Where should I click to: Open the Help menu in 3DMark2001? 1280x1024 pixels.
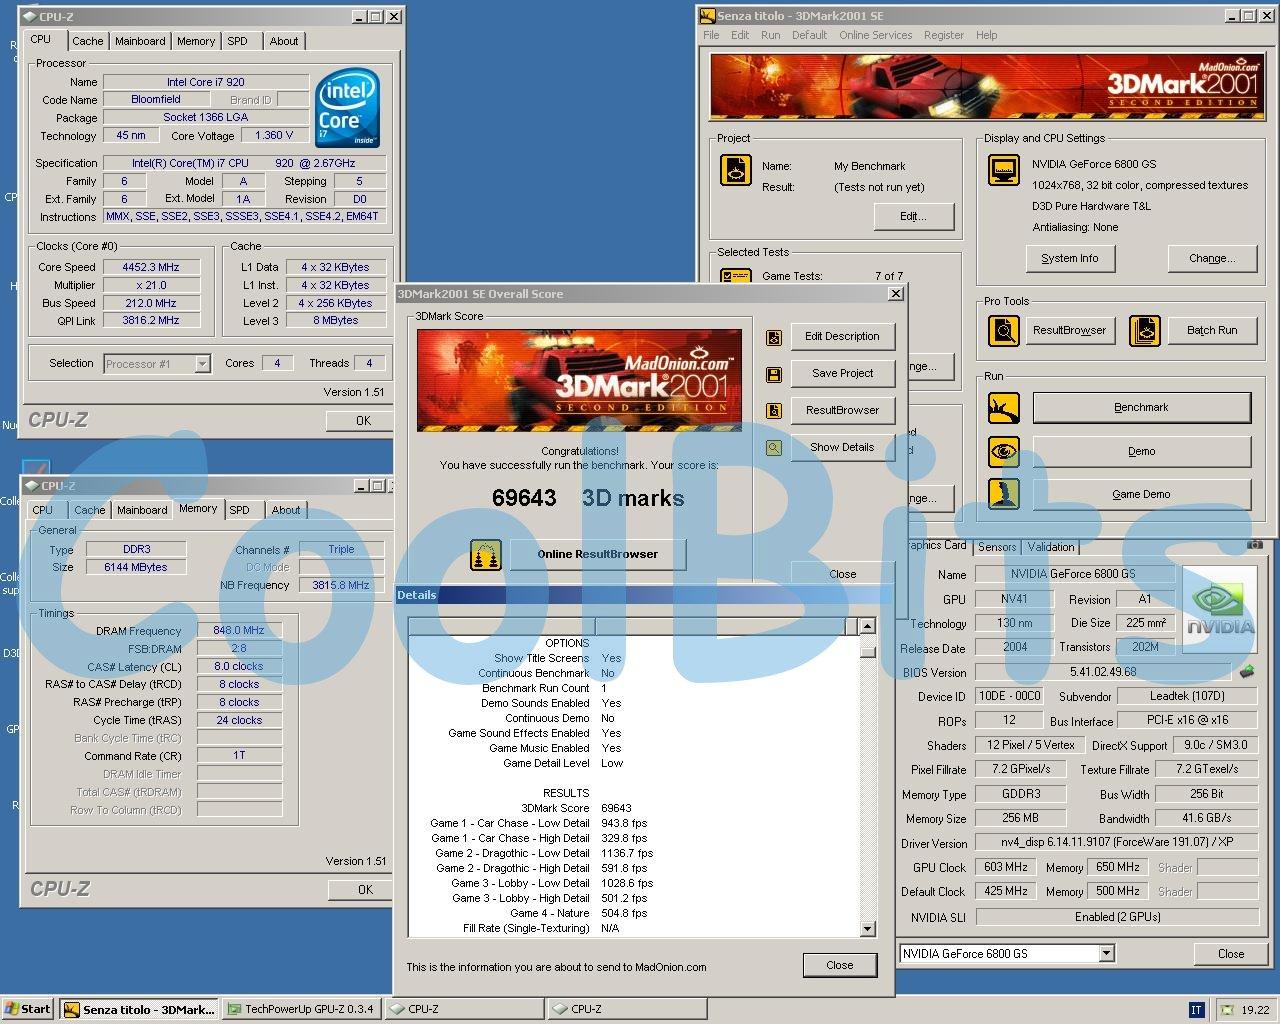[986, 35]
